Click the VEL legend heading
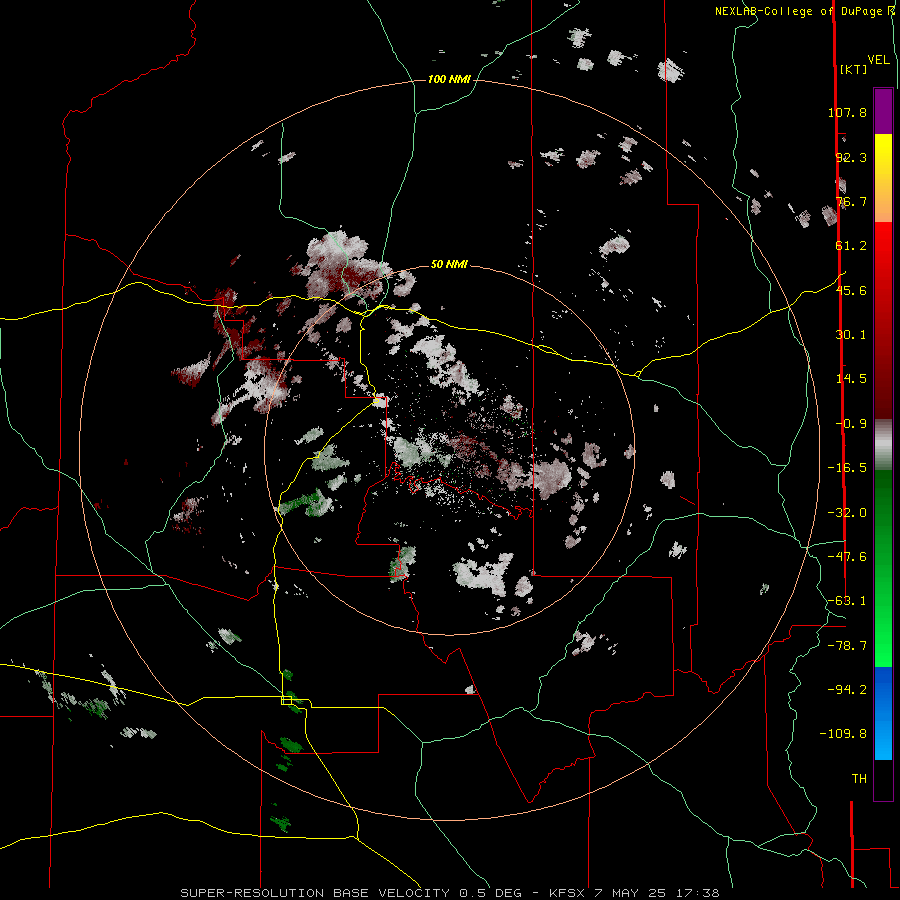This screenshot has height=900, width=900. click(879, 60)
